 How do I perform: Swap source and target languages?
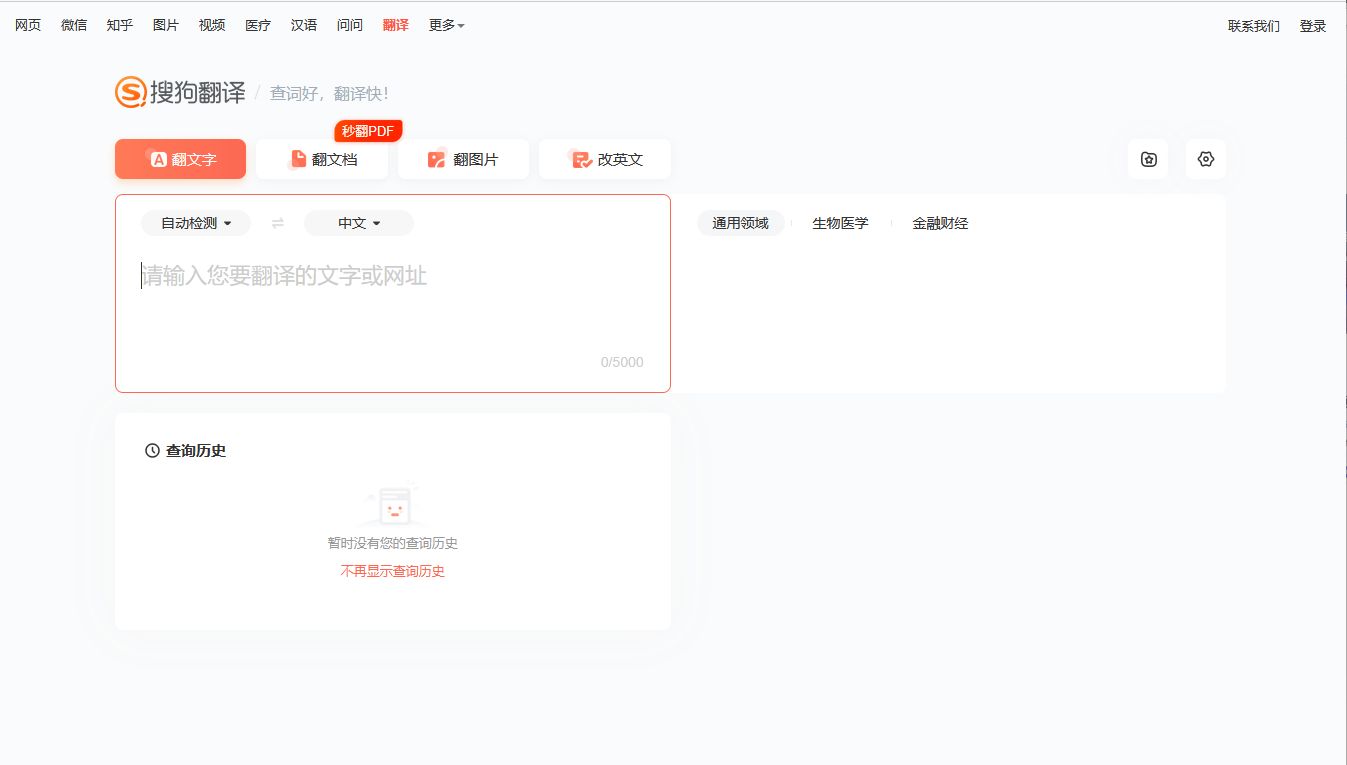tap(278, 223)
